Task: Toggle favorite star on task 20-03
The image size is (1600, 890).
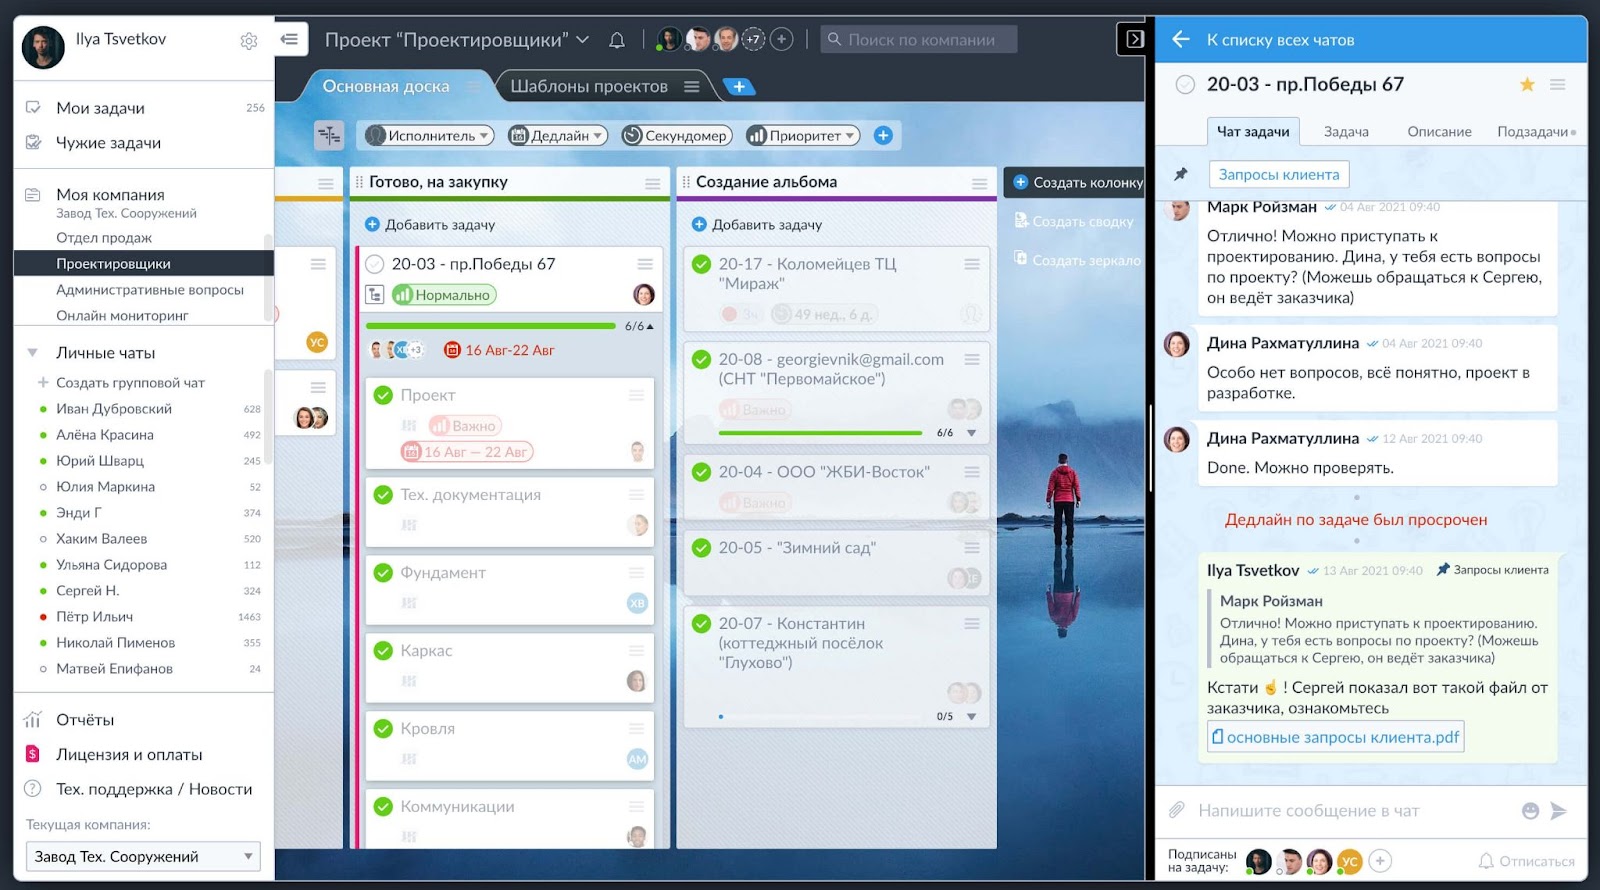Action: coord(1527,84)
